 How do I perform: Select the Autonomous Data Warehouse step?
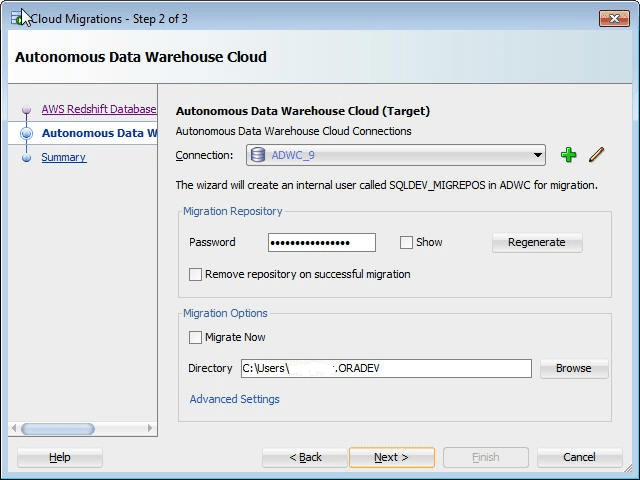coord(100,133)
